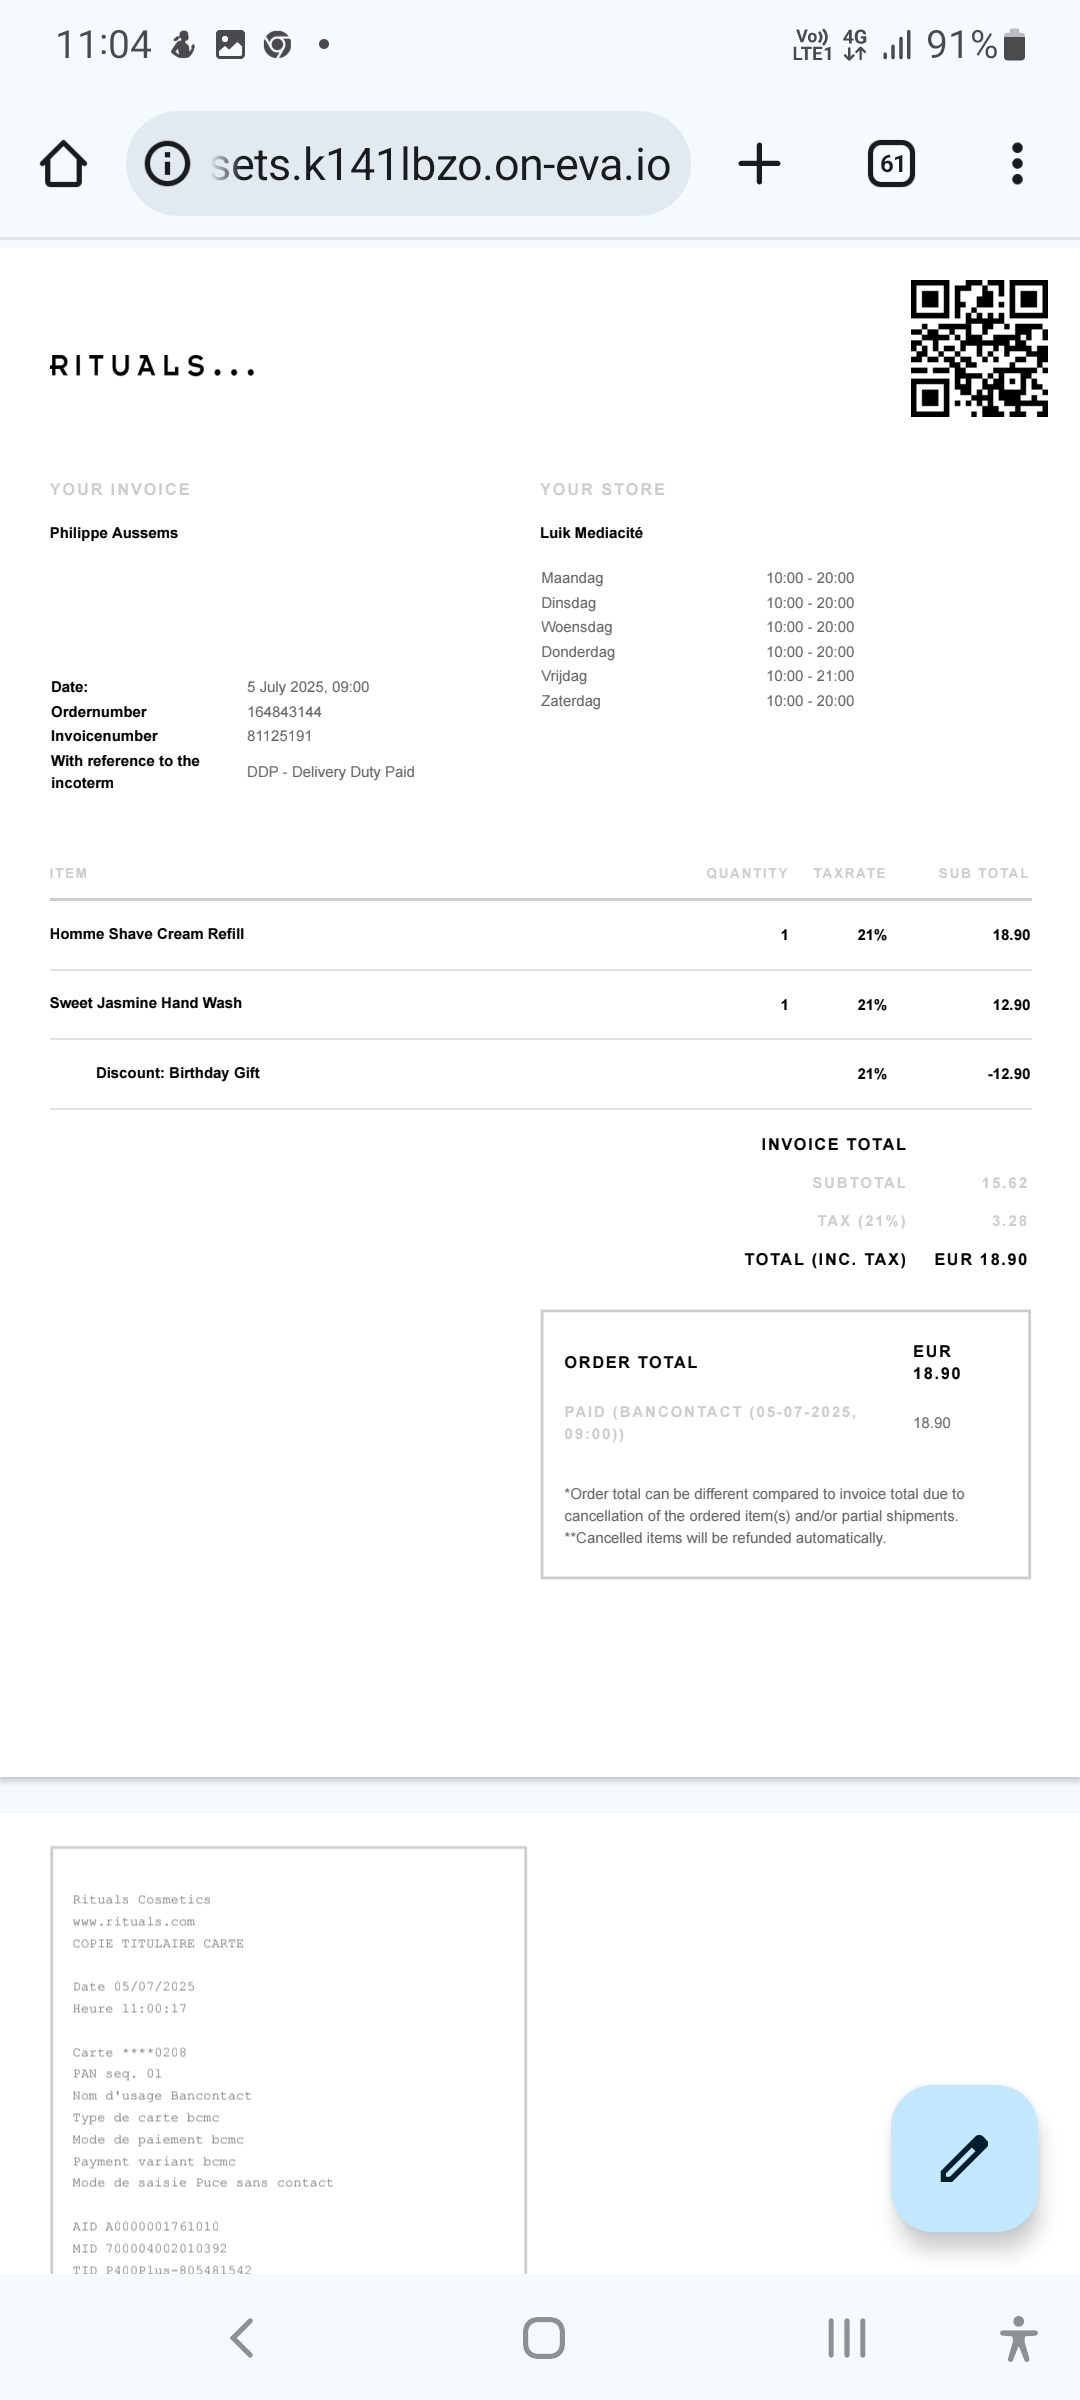Viewport: 1080px width, 2400px height.
Task: Select the Homme Shave Cream Refill item
Action: 147,934
